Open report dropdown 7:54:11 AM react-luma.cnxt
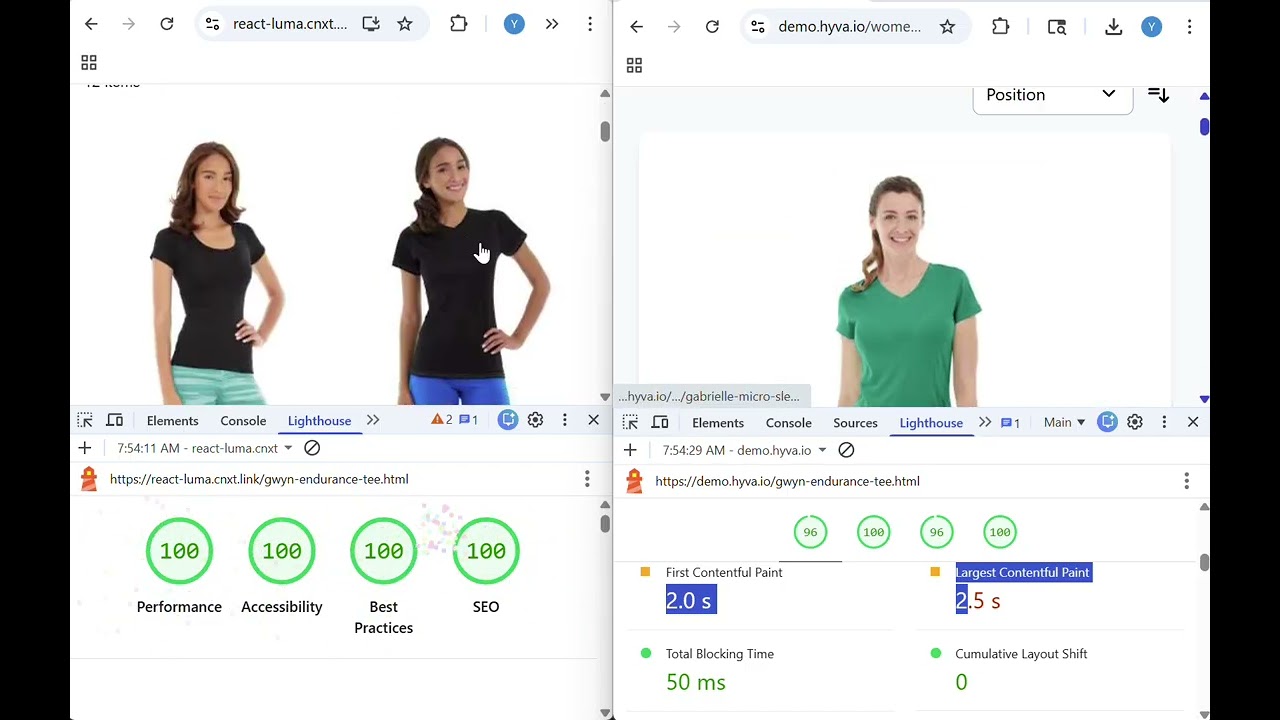The image size is (1280, 720). click(x=205, y=448)
